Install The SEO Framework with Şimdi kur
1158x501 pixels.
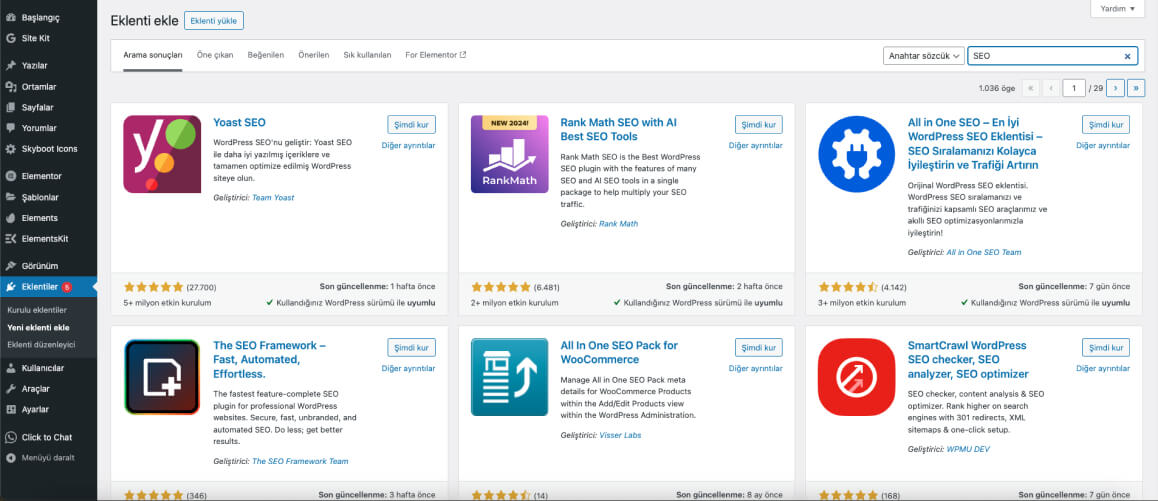(411, 347)
